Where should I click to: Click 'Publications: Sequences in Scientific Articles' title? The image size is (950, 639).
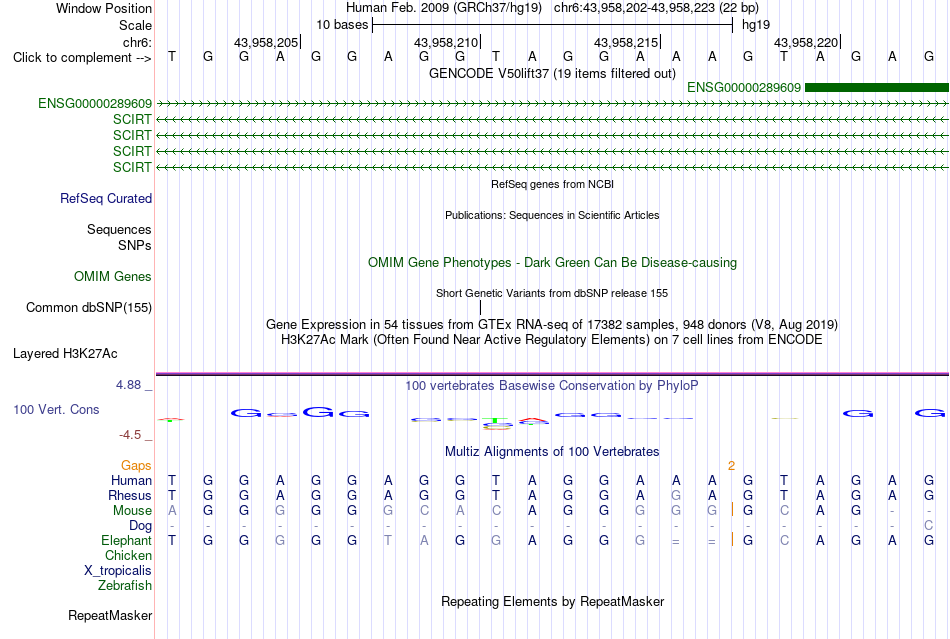point(552,215)
